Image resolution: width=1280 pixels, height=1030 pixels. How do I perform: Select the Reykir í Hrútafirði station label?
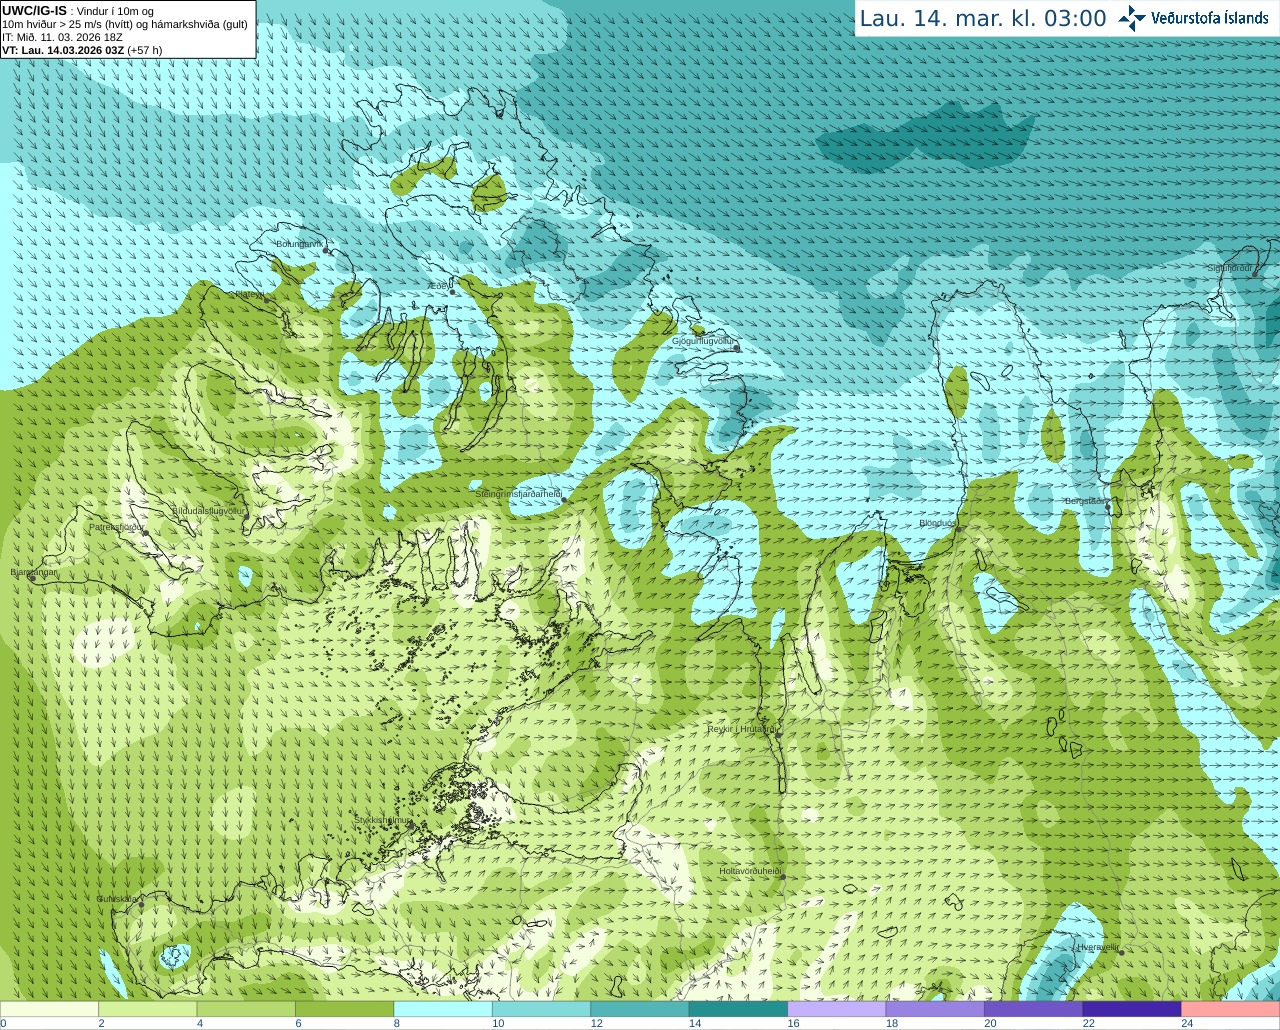pyautogui.click(x=742, y=729)
